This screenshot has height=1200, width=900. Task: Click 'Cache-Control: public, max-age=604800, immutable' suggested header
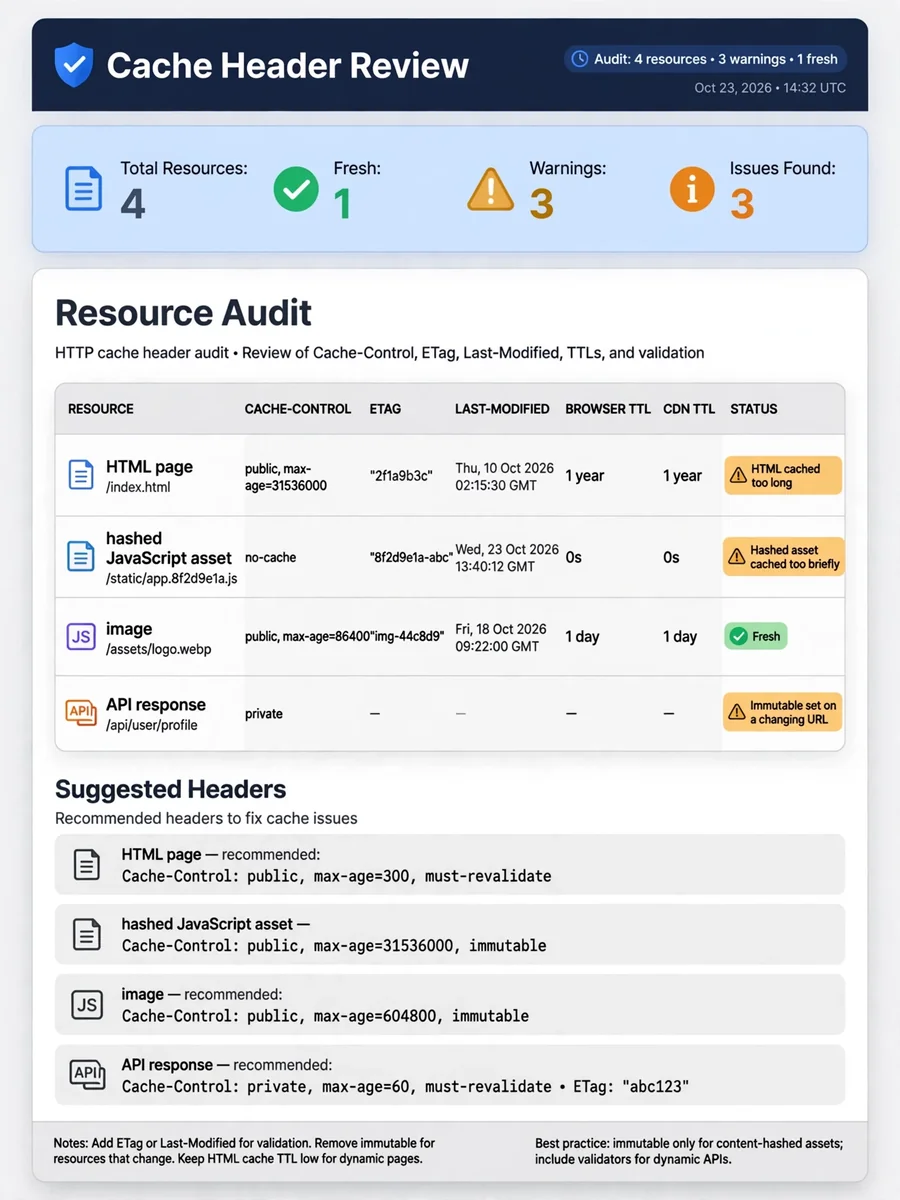(x=325, y=1016)
